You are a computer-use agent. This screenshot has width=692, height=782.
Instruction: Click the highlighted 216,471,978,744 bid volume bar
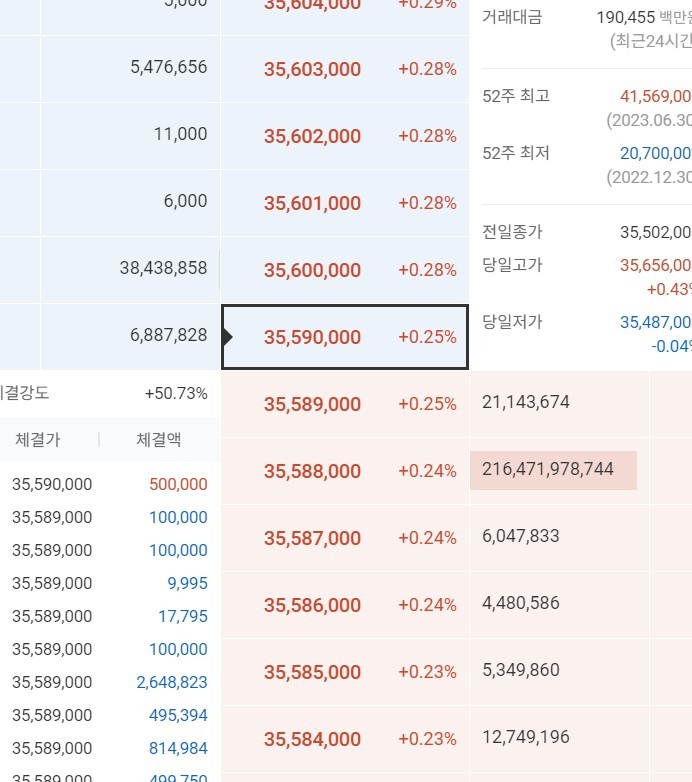552,469
